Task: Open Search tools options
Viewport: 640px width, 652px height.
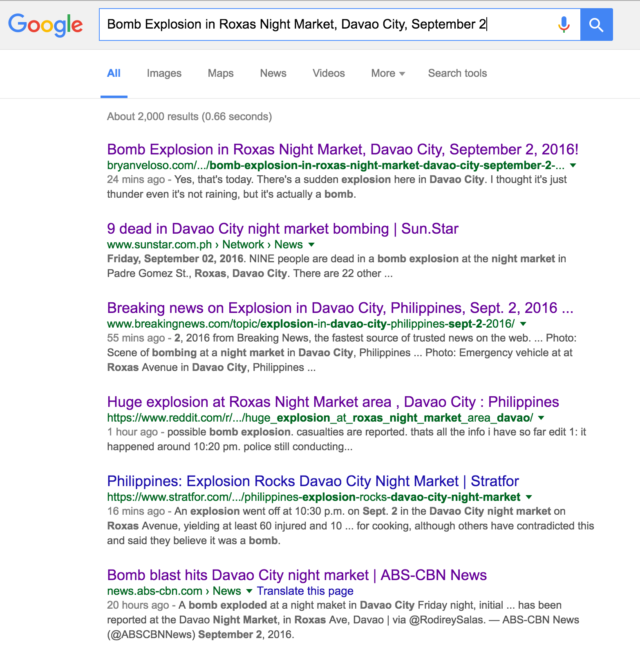Action: click(x=457, y=73)
